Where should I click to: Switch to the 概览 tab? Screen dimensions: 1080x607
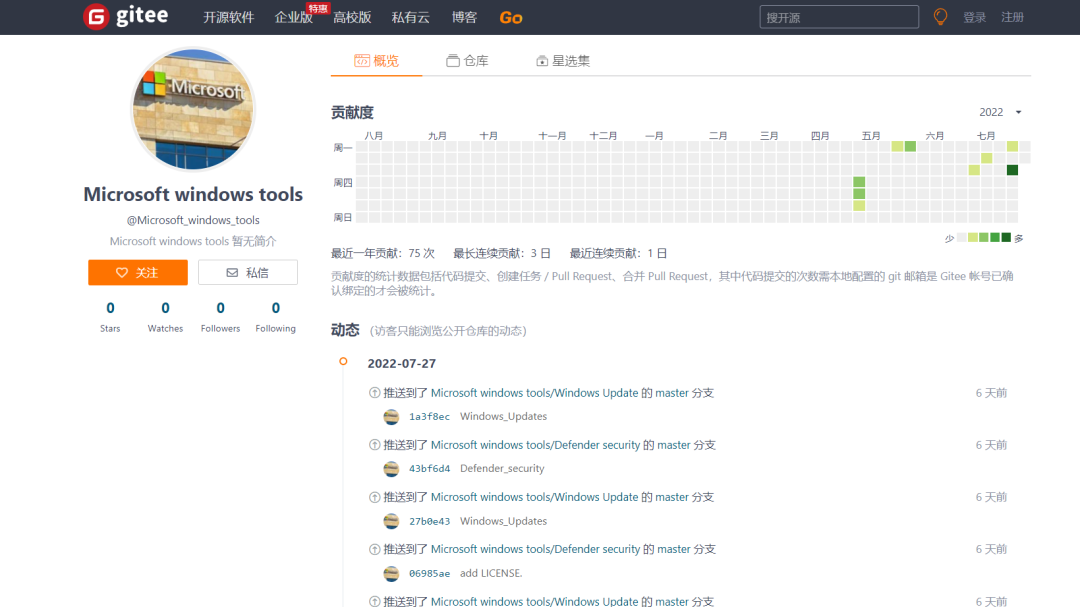pyautogui.click(x=377, y=61)
